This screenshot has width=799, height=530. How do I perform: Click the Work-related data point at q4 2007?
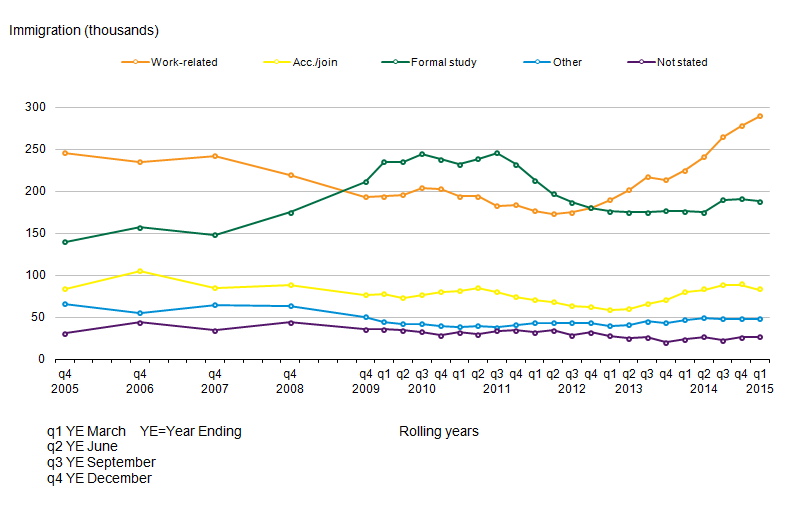[x=215, y=156]
